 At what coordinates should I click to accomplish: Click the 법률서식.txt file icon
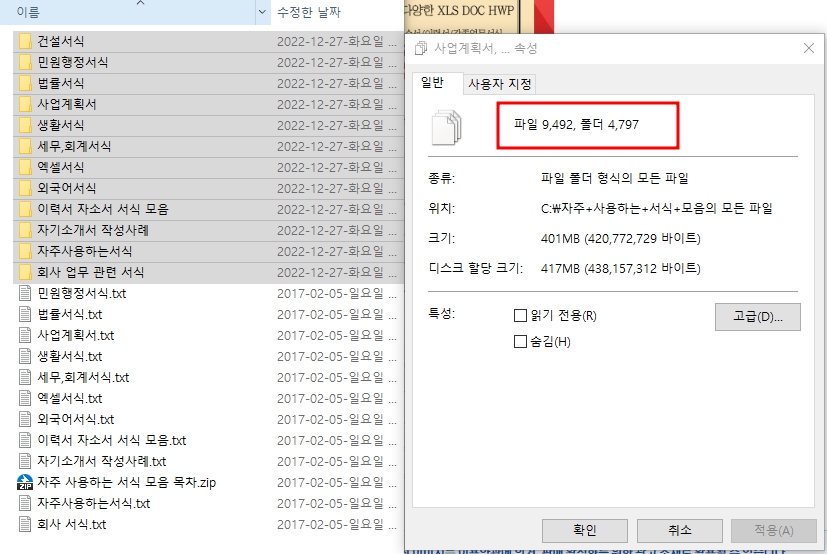pos(25,314)
